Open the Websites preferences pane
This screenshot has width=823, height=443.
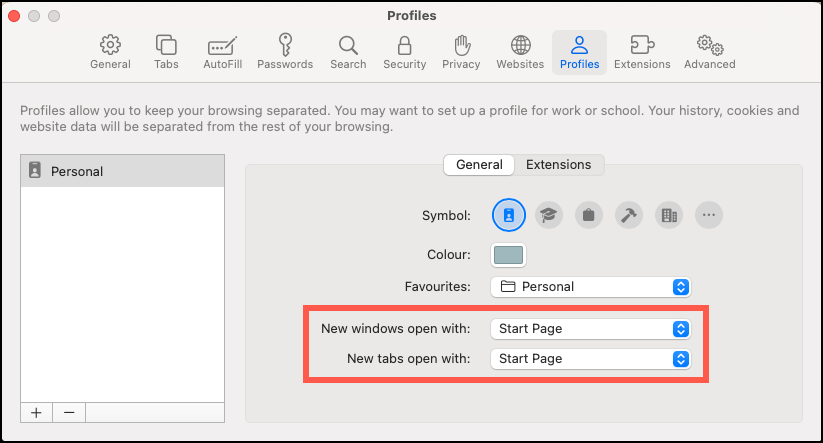click(520, 52)
